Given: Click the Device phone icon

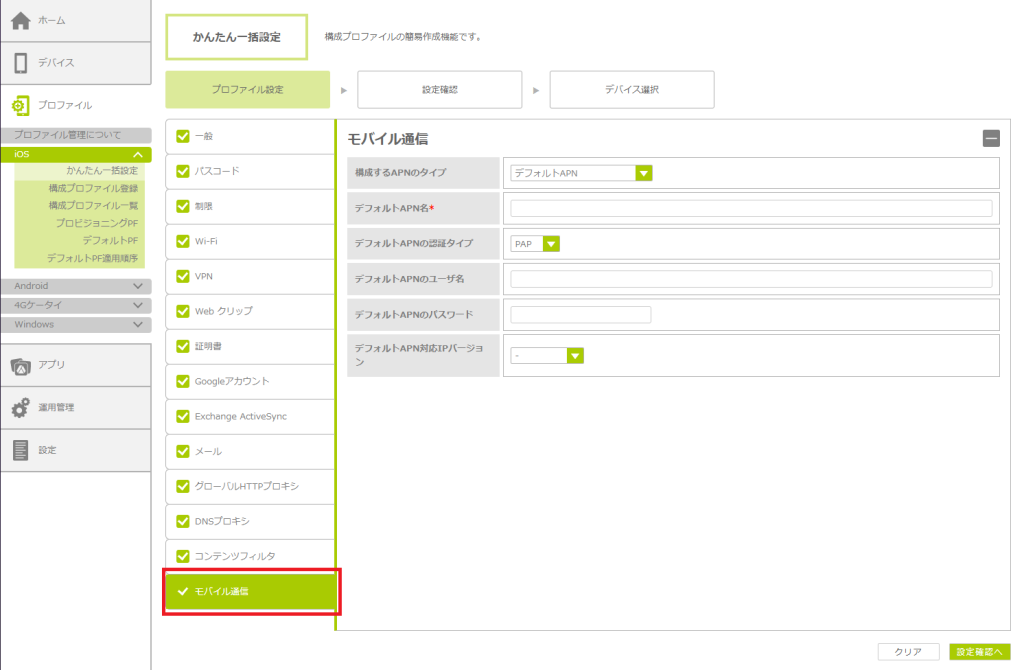Looking at the screenshot, I should click(21, 63).
